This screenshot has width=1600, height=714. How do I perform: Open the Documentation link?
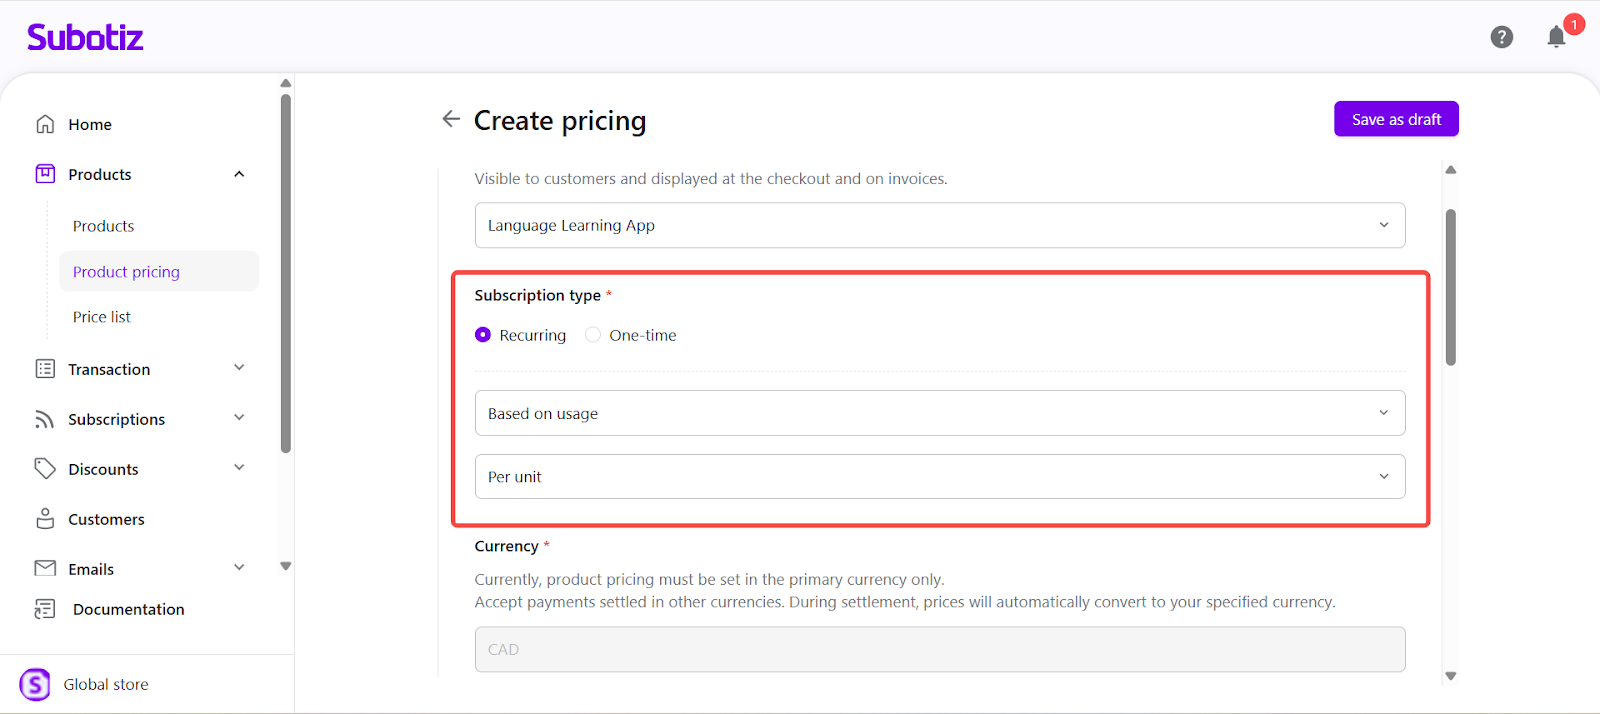(x=128, y=609)
